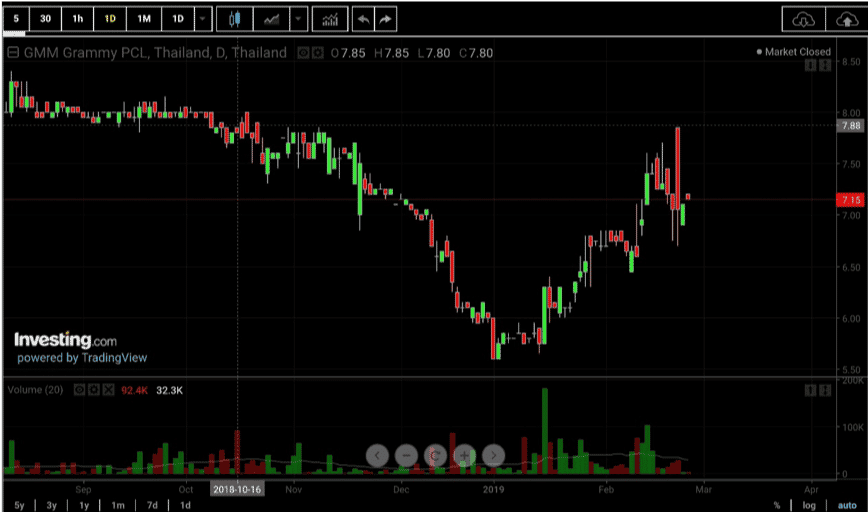Open the indicators icon in the toolbar
This screenshot has height=512, width=868.
pos(330,19)
